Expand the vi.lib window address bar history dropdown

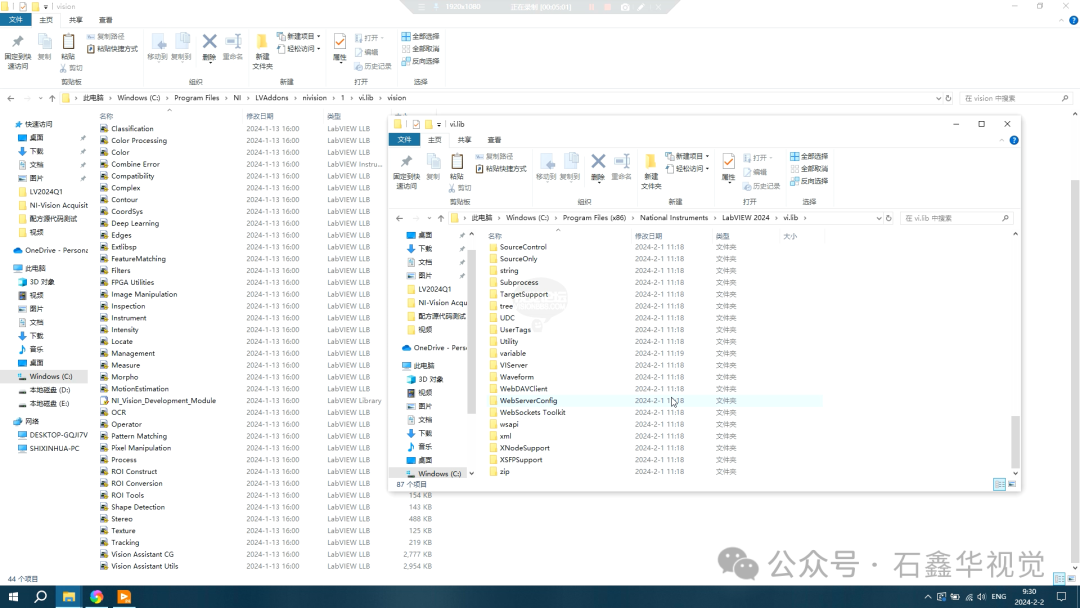(x=879, y=218)
